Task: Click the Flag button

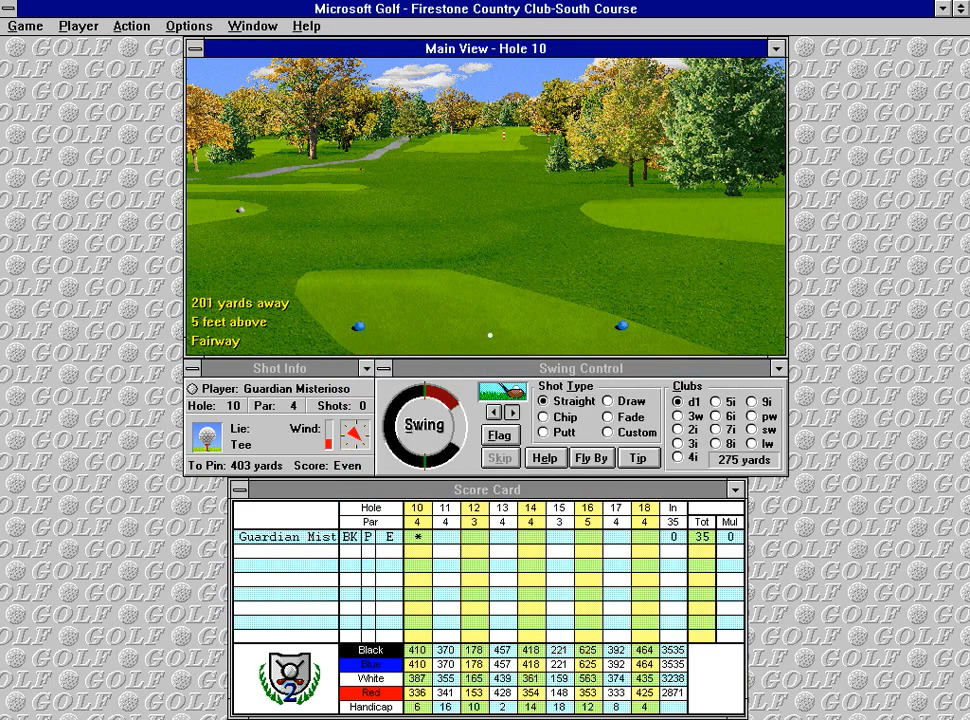Action: pyautogui.click(x=500, y=435)
